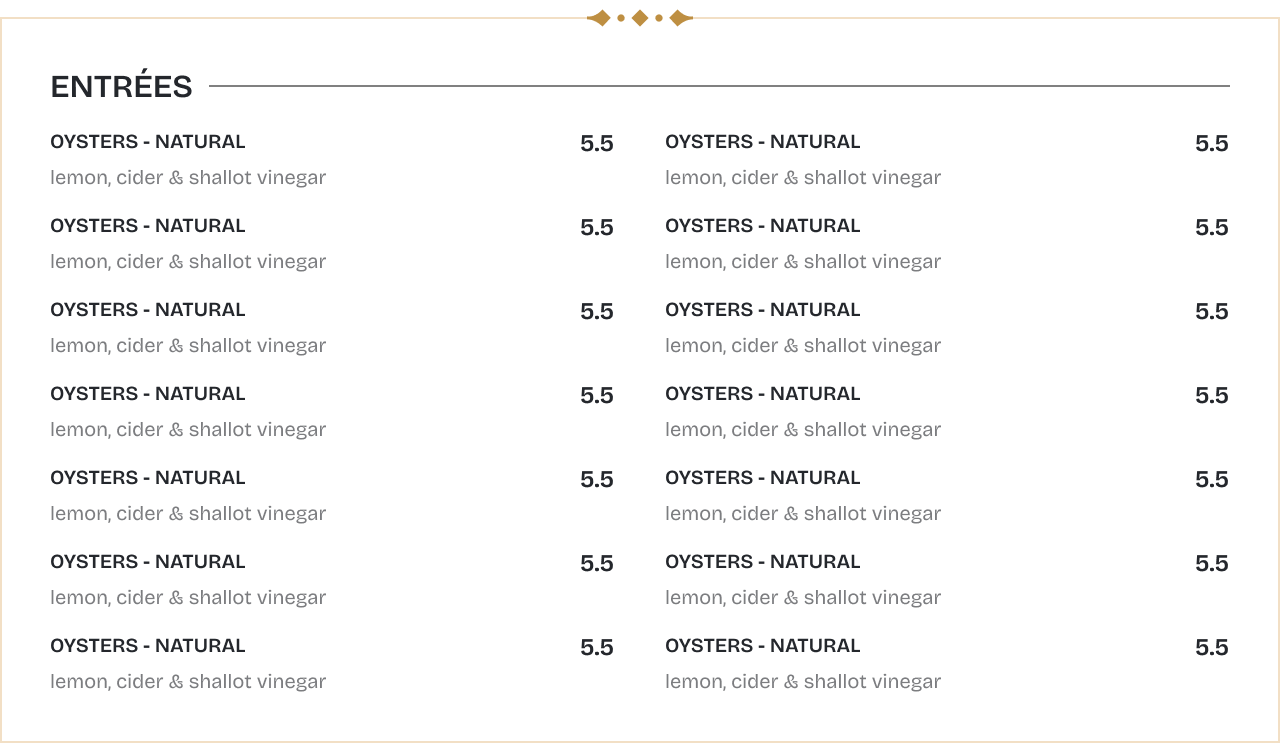
Task: Click the 5.5 price of top-right item
Action: (x=1211, y=144)
